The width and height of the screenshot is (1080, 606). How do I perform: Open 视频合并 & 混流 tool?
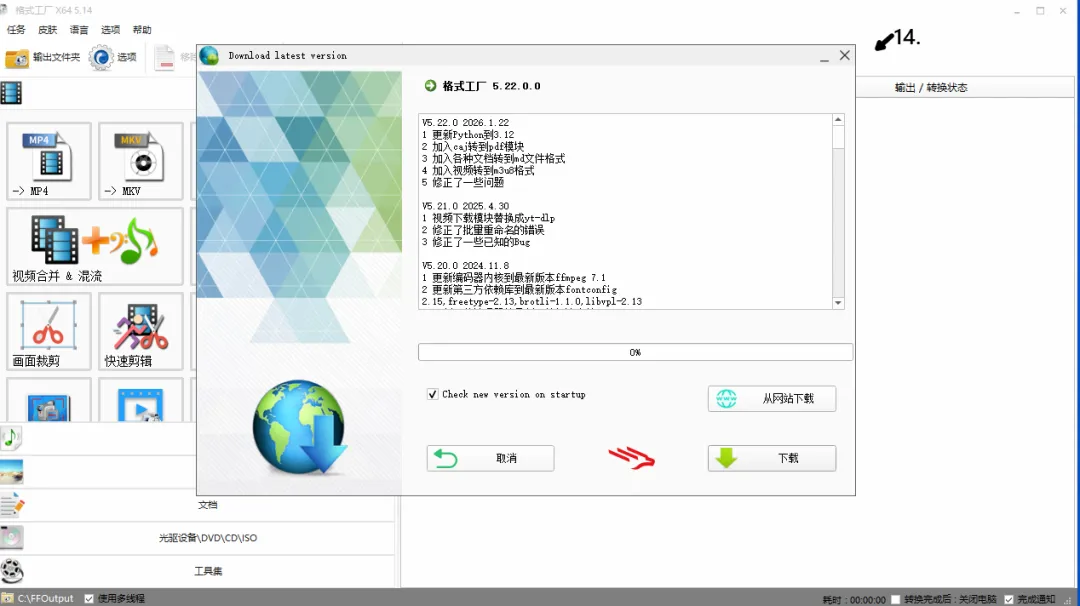click(95, 247)
